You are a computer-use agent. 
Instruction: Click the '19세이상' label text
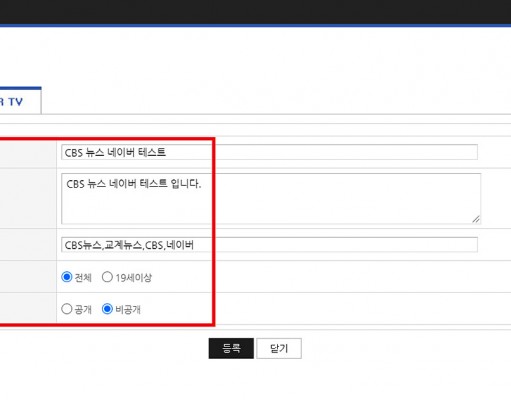click(134, 277)
